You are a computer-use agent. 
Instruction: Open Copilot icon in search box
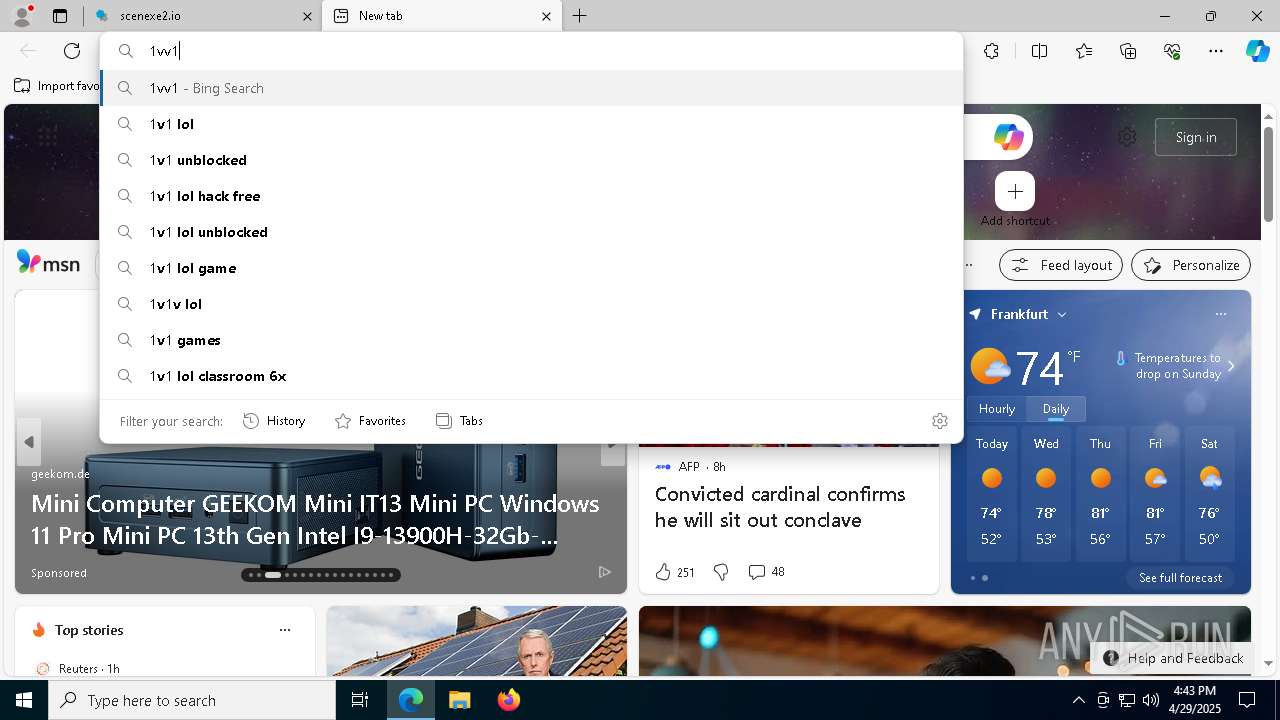[1008, 137]
